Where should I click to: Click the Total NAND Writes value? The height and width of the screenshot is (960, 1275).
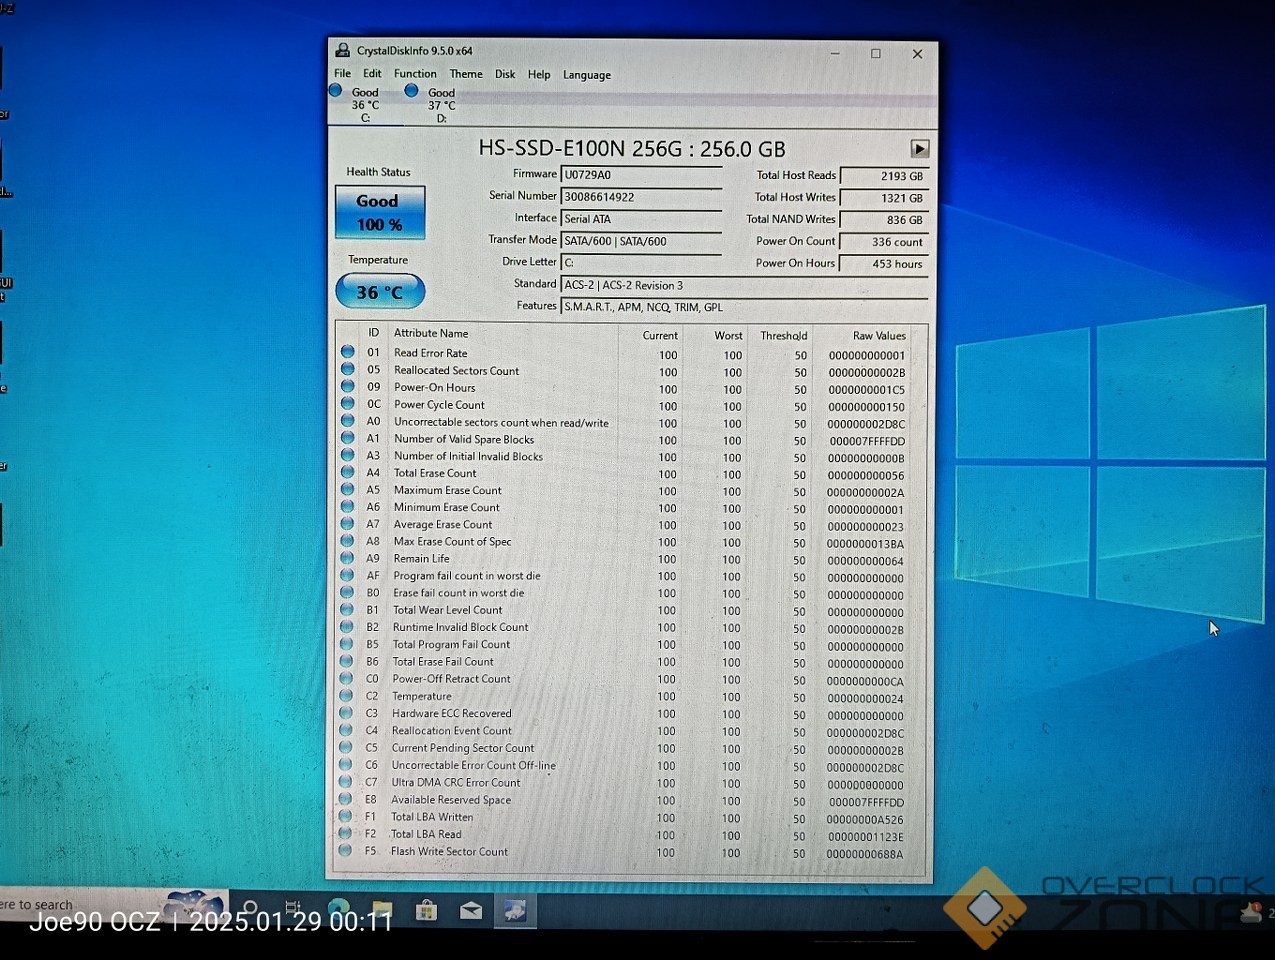coord(884,220)
